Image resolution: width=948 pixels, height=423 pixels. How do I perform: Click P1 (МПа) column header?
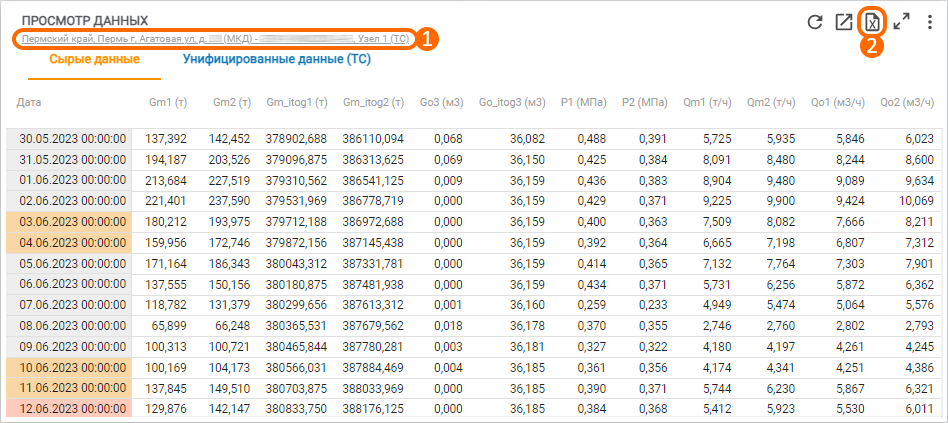(584, 103)
